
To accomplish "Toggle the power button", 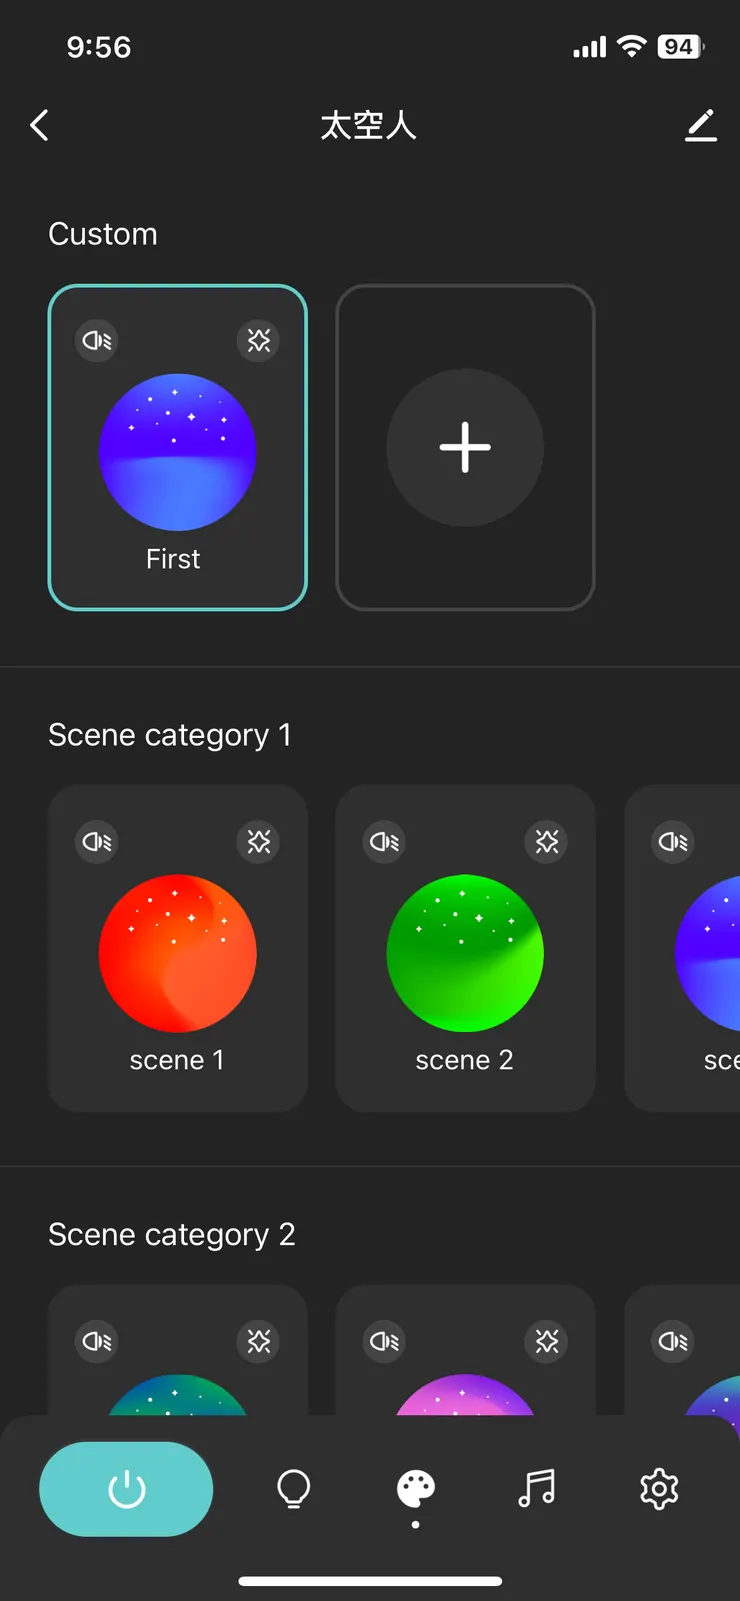I will point(126,1489).
